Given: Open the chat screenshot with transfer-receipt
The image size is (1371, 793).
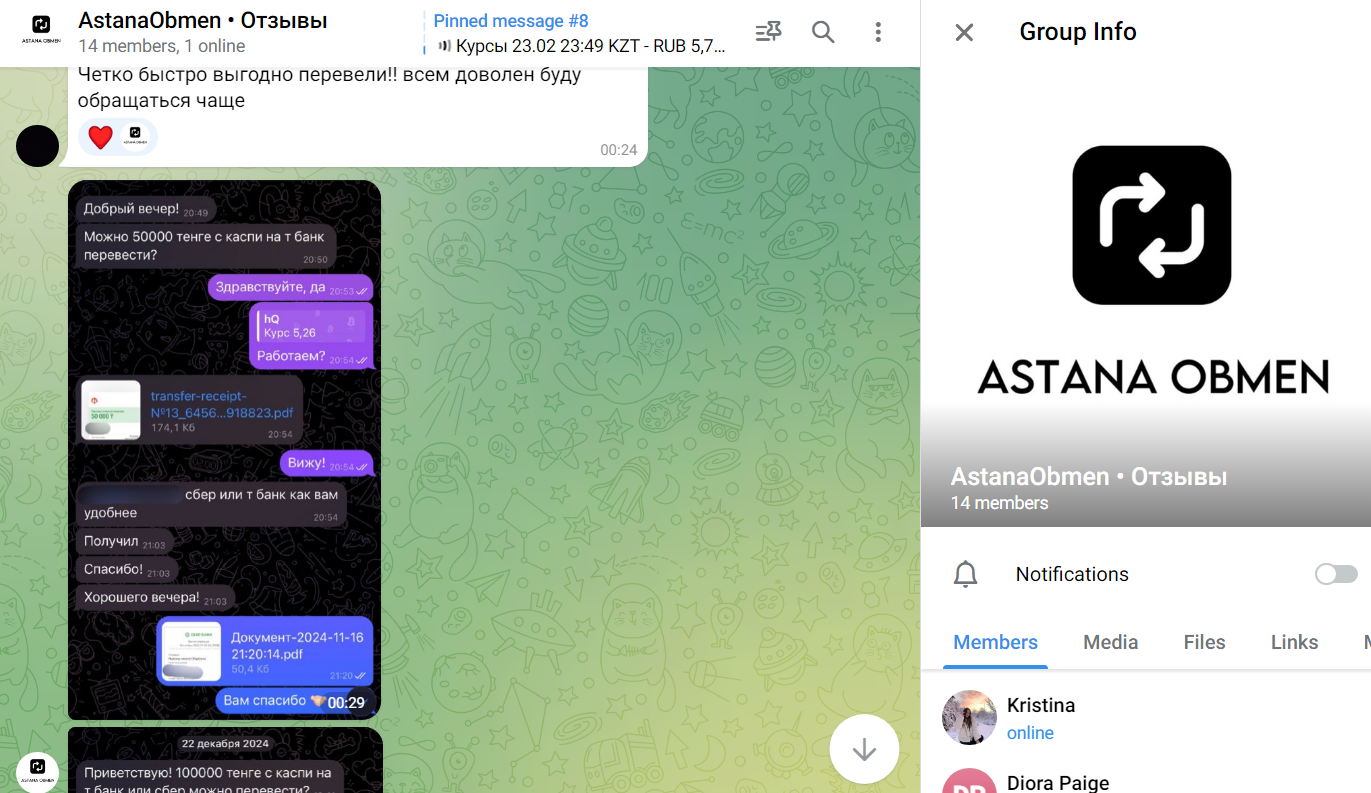Looking at the screenshot, I should [x=224, y=450].
